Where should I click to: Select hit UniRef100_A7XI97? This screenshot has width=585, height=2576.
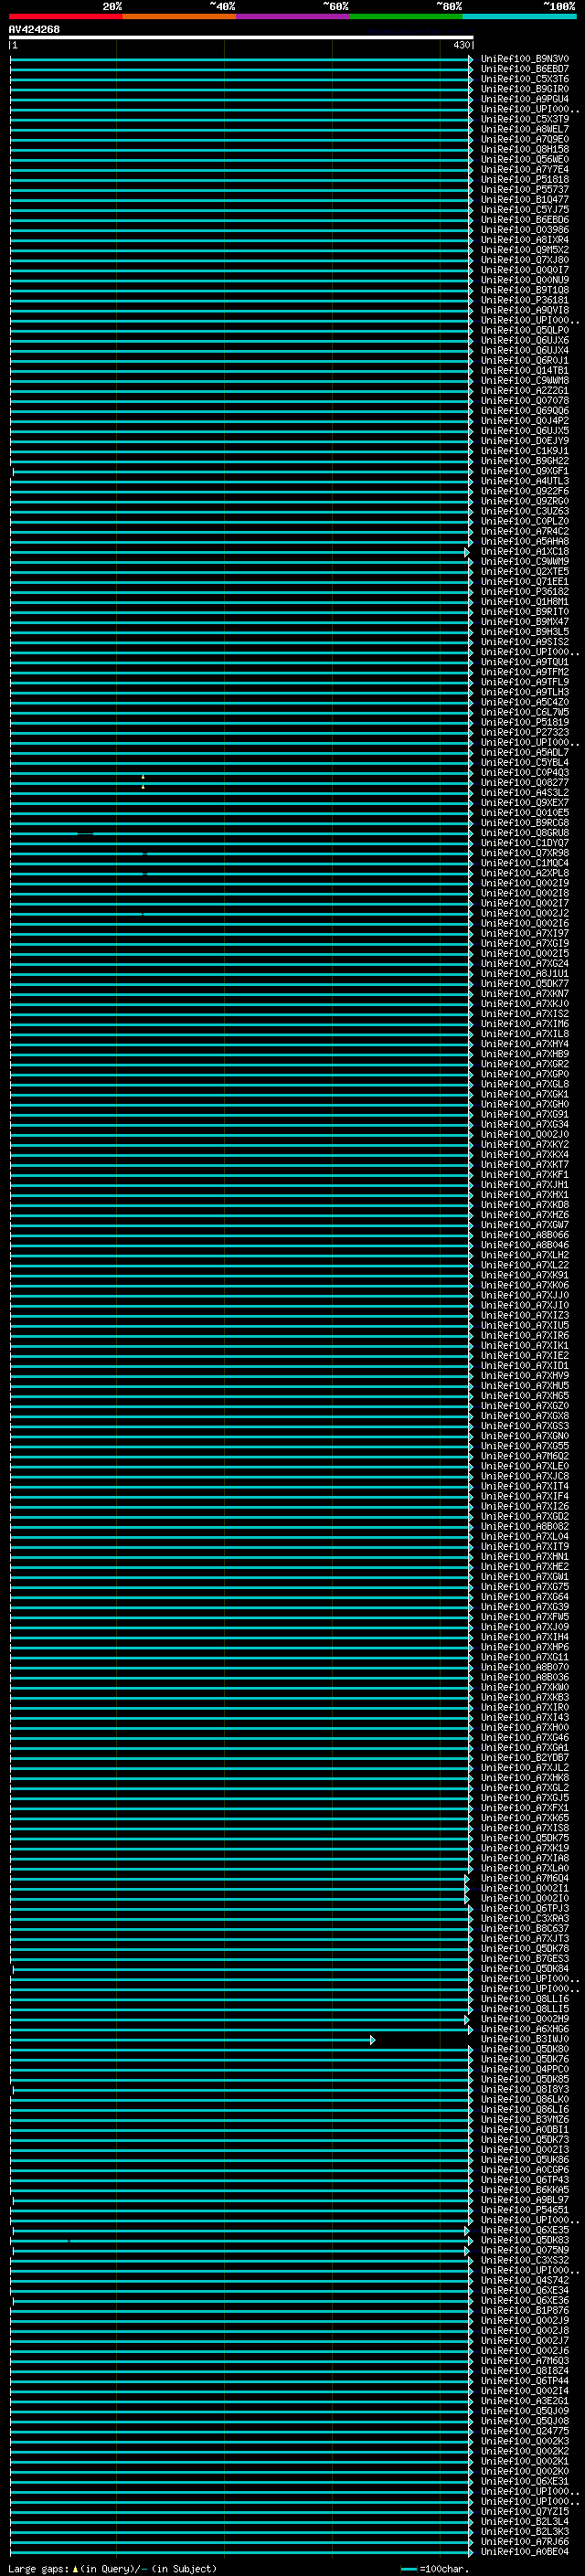pos(525,933)
